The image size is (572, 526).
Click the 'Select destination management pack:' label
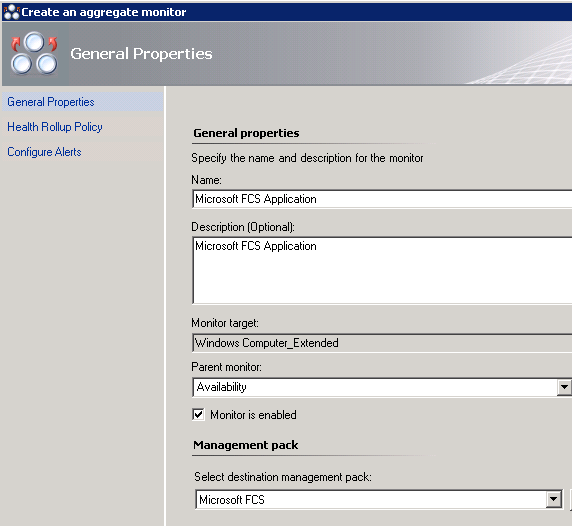pos(283,477)
